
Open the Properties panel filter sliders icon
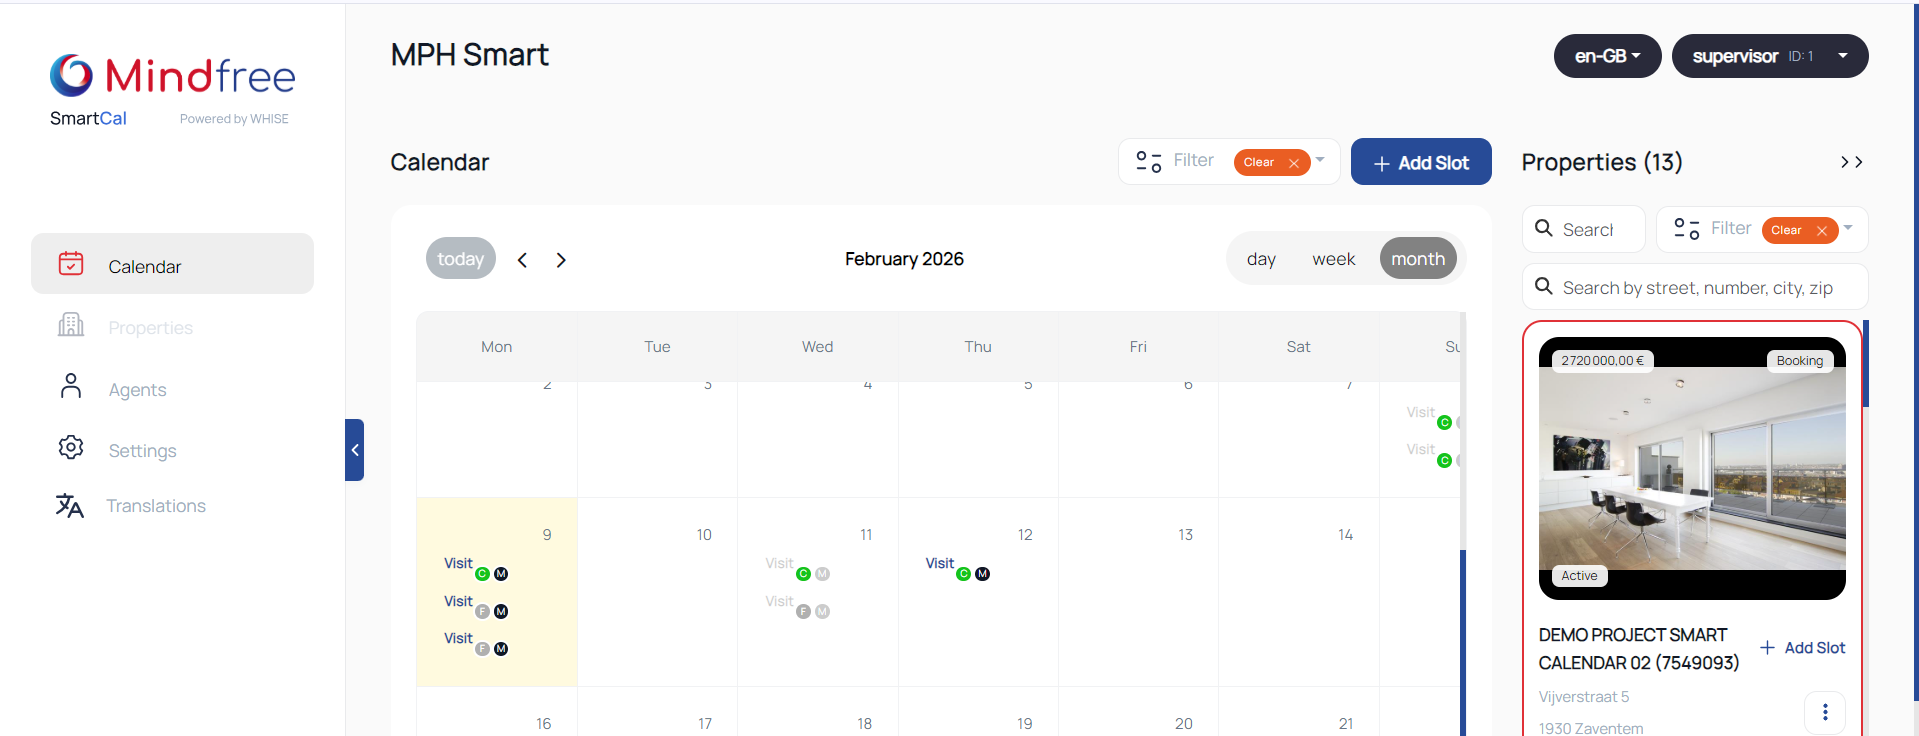point(1687,229)
